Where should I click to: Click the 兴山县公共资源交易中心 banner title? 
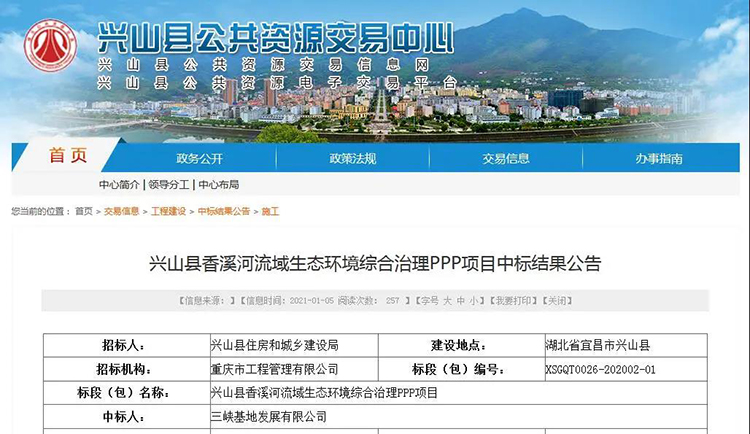click(x=275, y=38)
